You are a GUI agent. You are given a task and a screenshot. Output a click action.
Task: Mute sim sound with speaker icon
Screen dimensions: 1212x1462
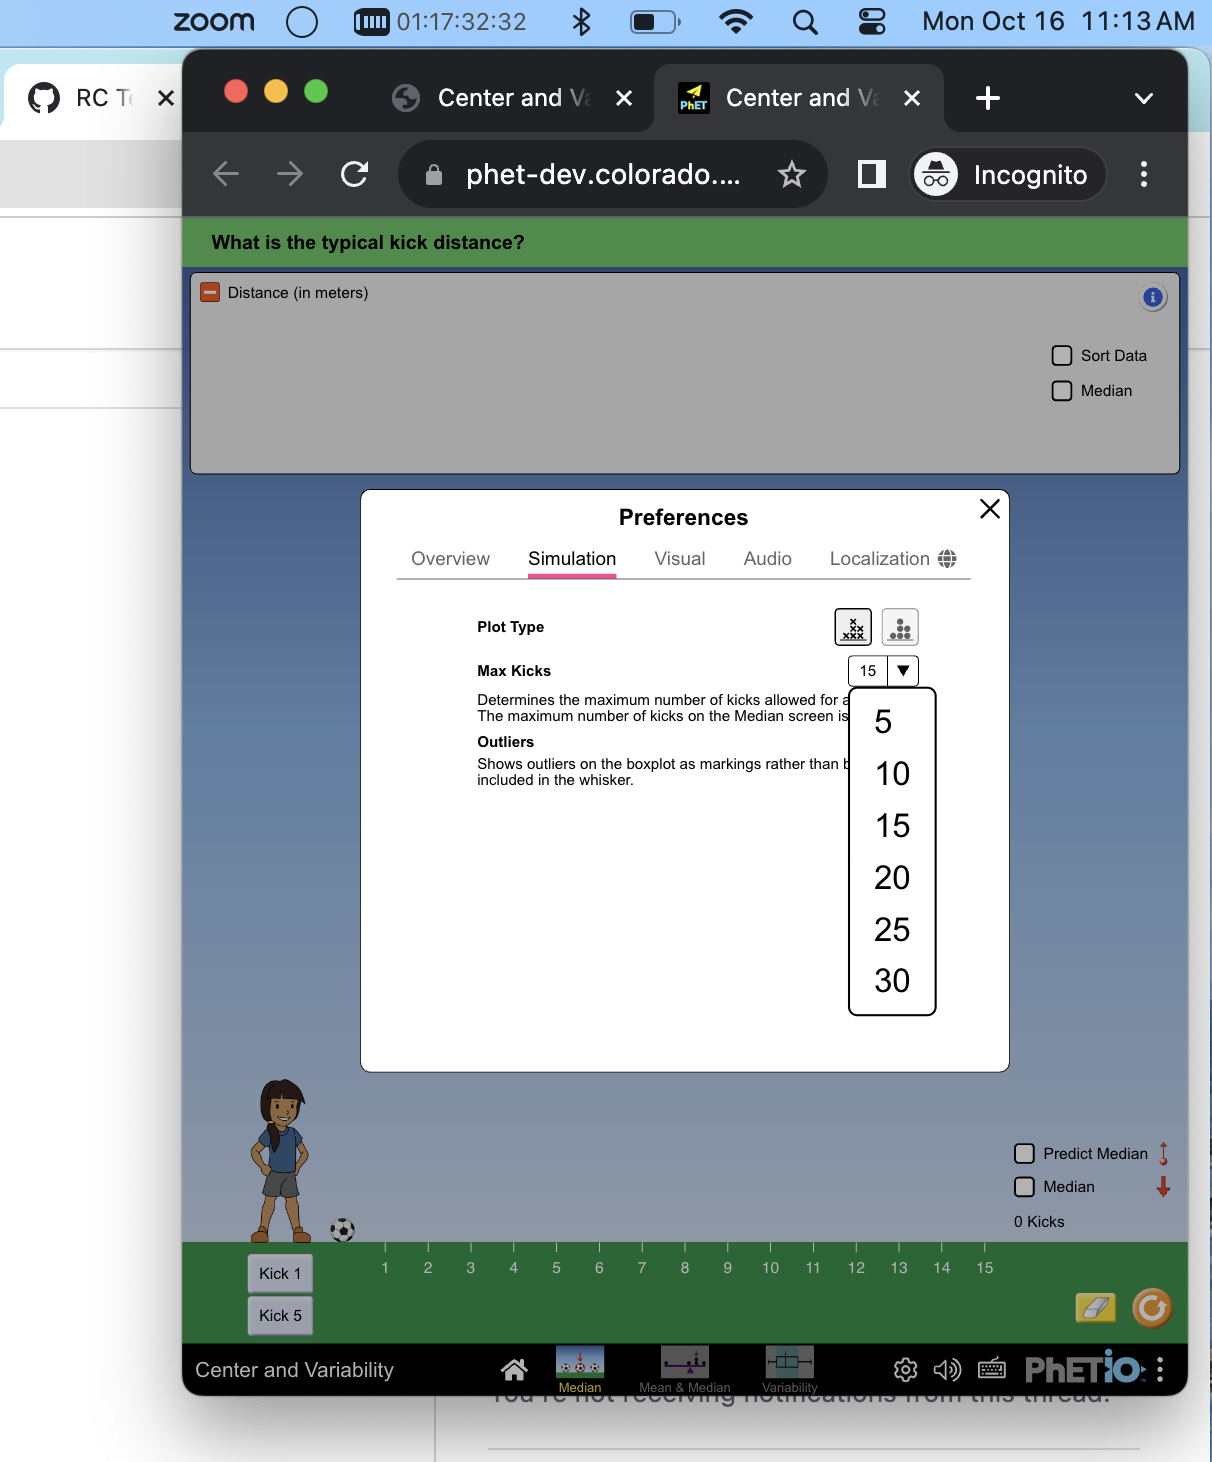pyautogui.click(x=947, y=1369)
